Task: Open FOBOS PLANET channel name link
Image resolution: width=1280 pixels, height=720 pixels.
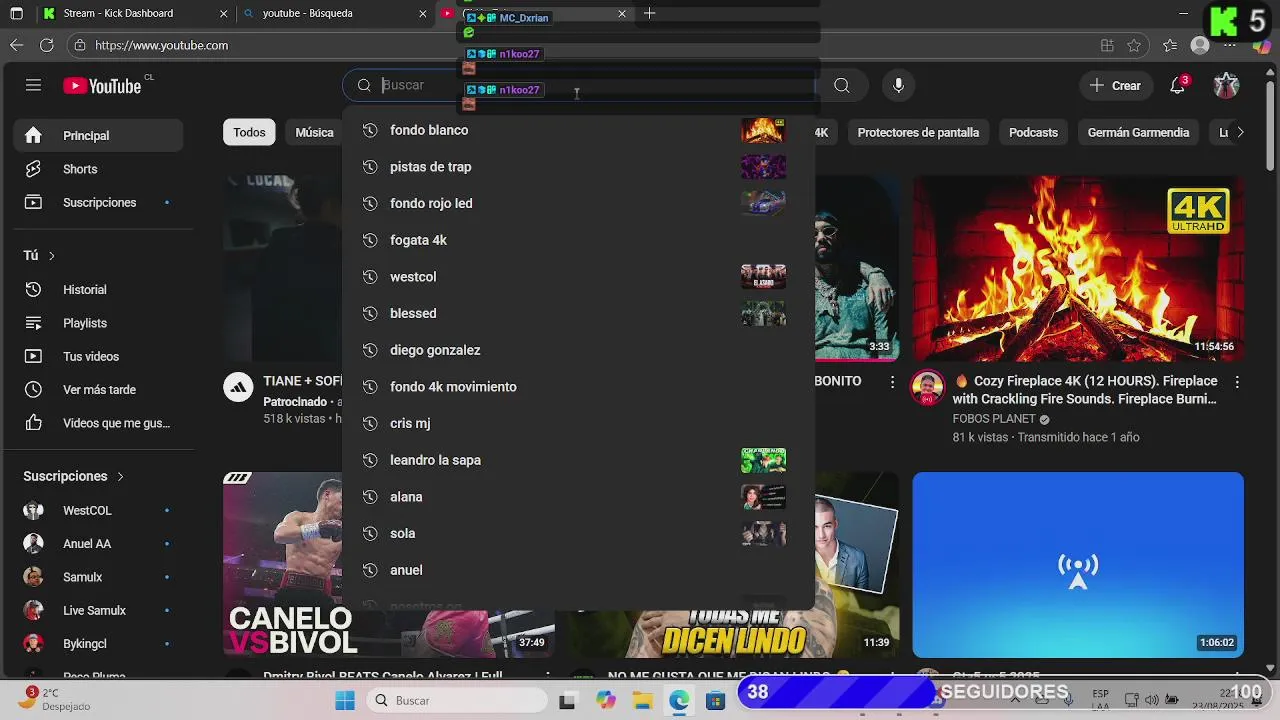Action: click(993, 419)
